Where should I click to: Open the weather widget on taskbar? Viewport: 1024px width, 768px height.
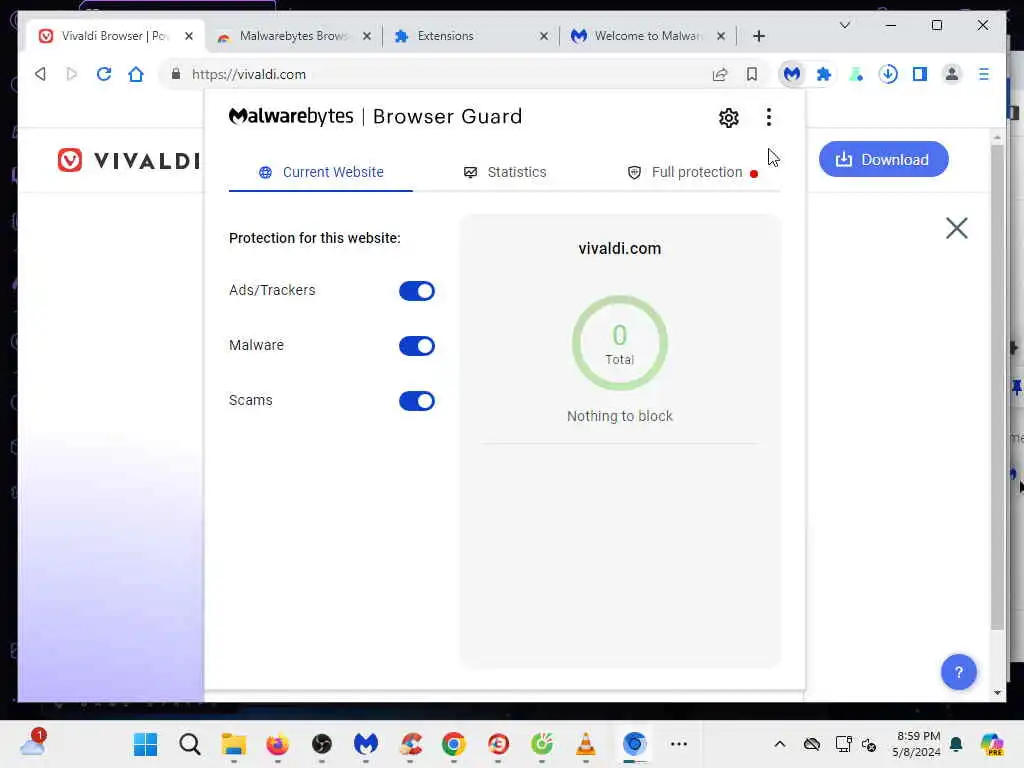[x=33, y=743]
